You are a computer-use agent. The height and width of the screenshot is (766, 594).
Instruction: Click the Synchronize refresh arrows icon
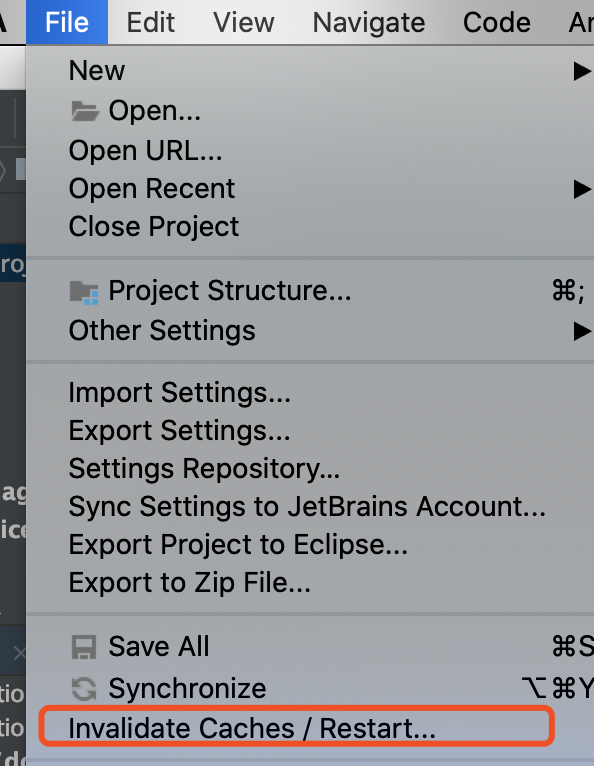point(84,689)
